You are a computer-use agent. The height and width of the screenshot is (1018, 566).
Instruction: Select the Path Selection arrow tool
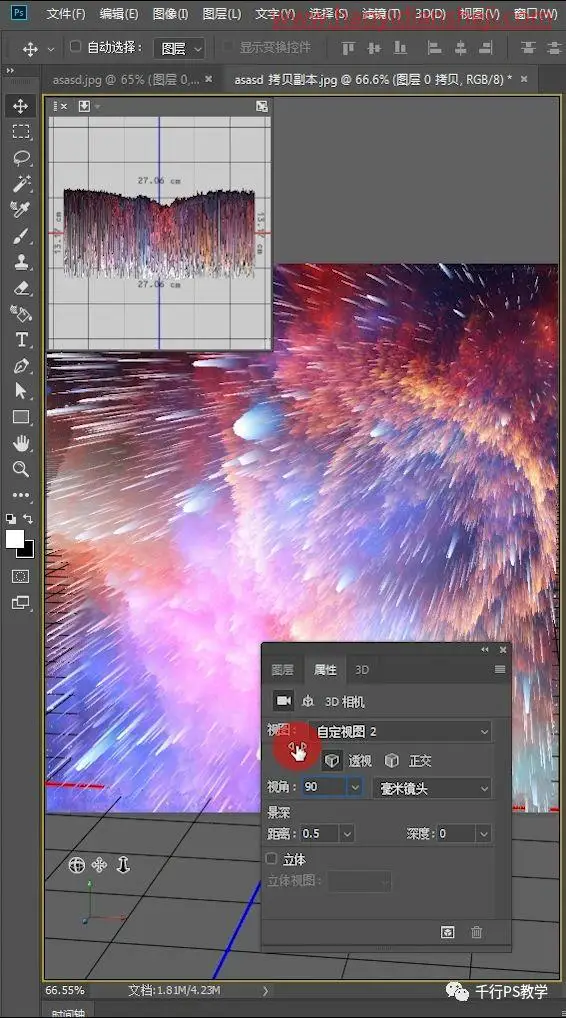pos(21,391)
